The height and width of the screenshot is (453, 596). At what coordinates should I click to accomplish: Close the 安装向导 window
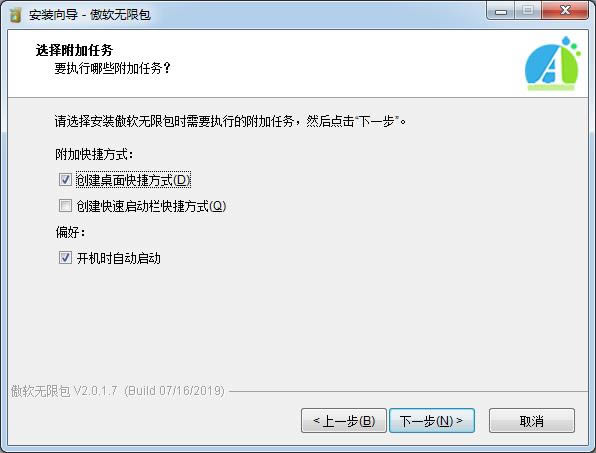(x=565, y=11)
